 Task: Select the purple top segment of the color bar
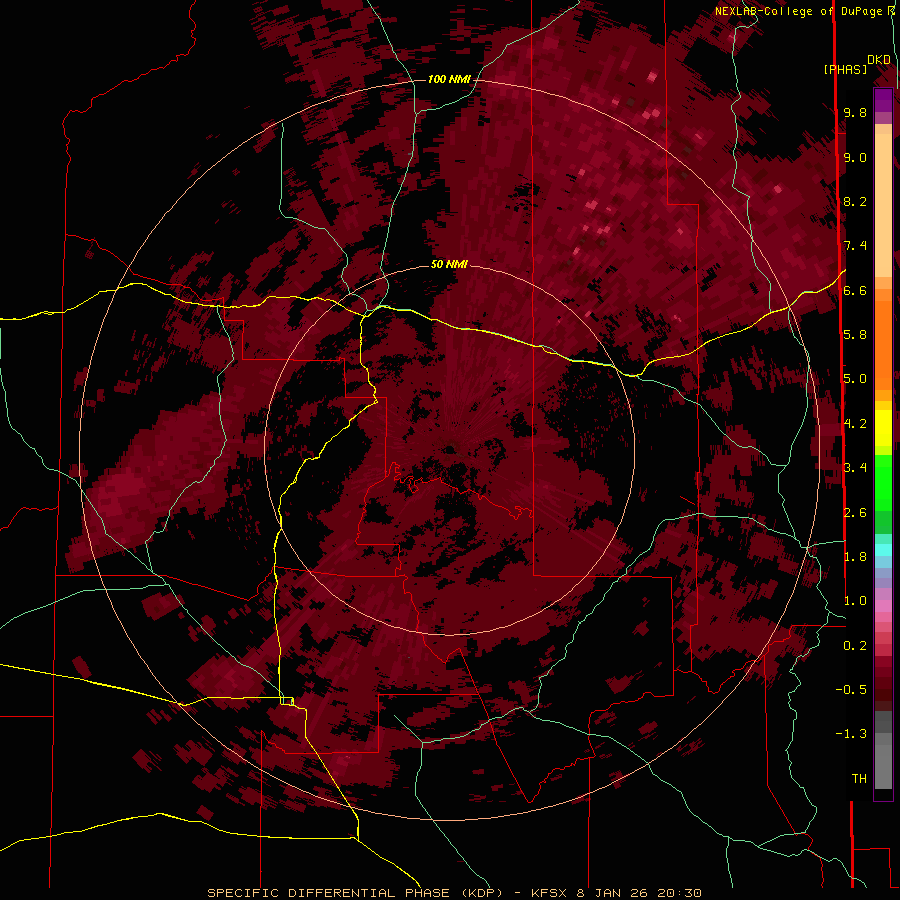pos(883,100)
